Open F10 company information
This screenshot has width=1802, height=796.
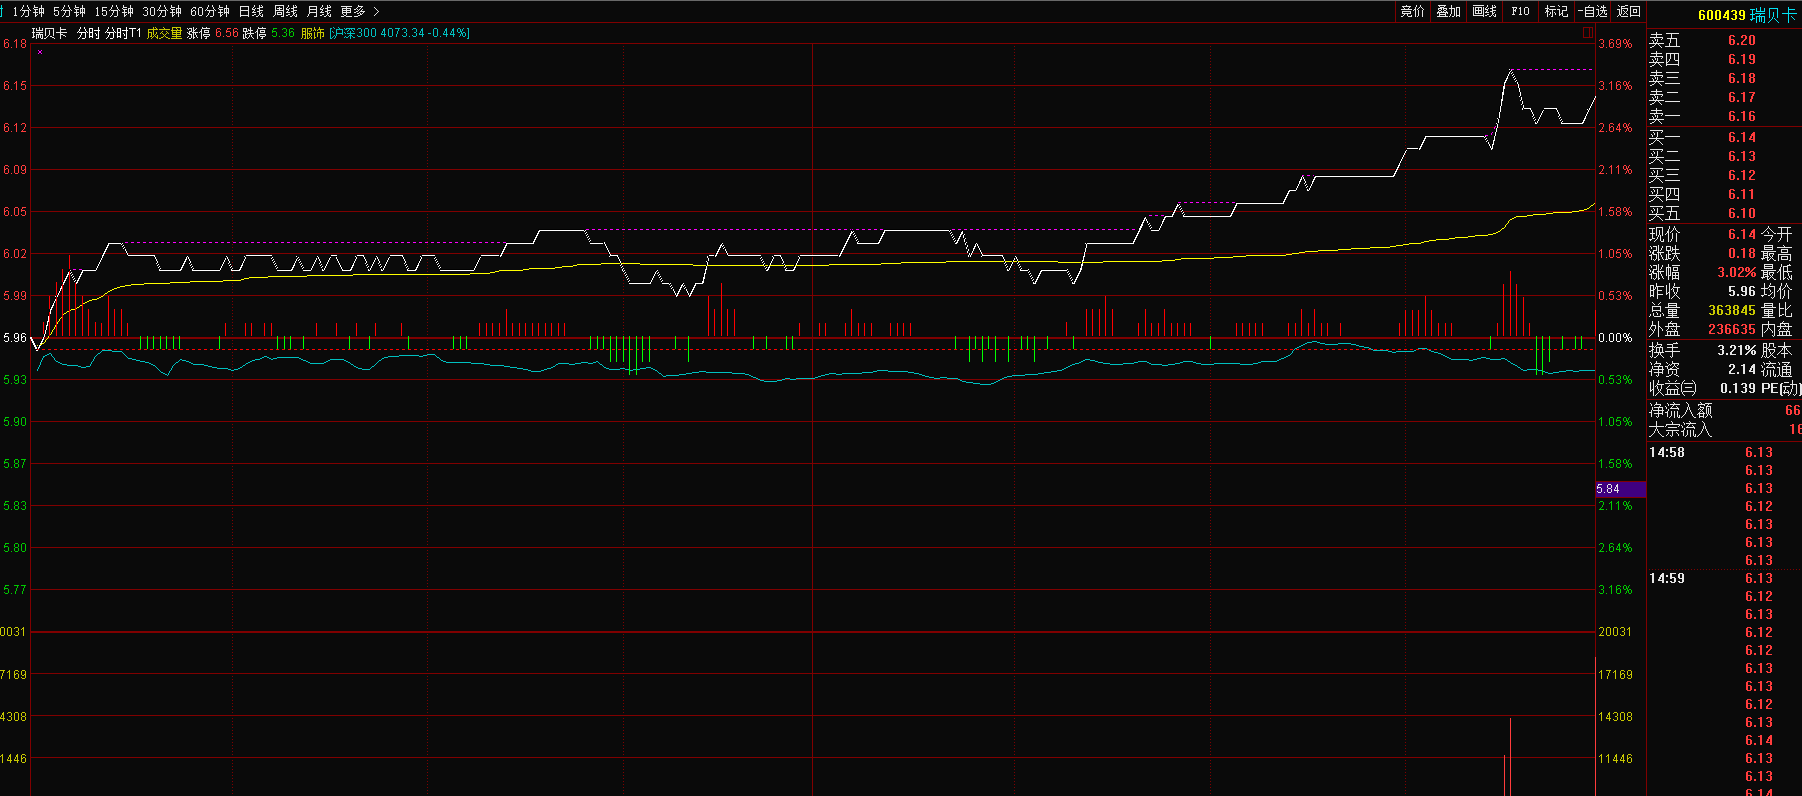click(1520, 11)
